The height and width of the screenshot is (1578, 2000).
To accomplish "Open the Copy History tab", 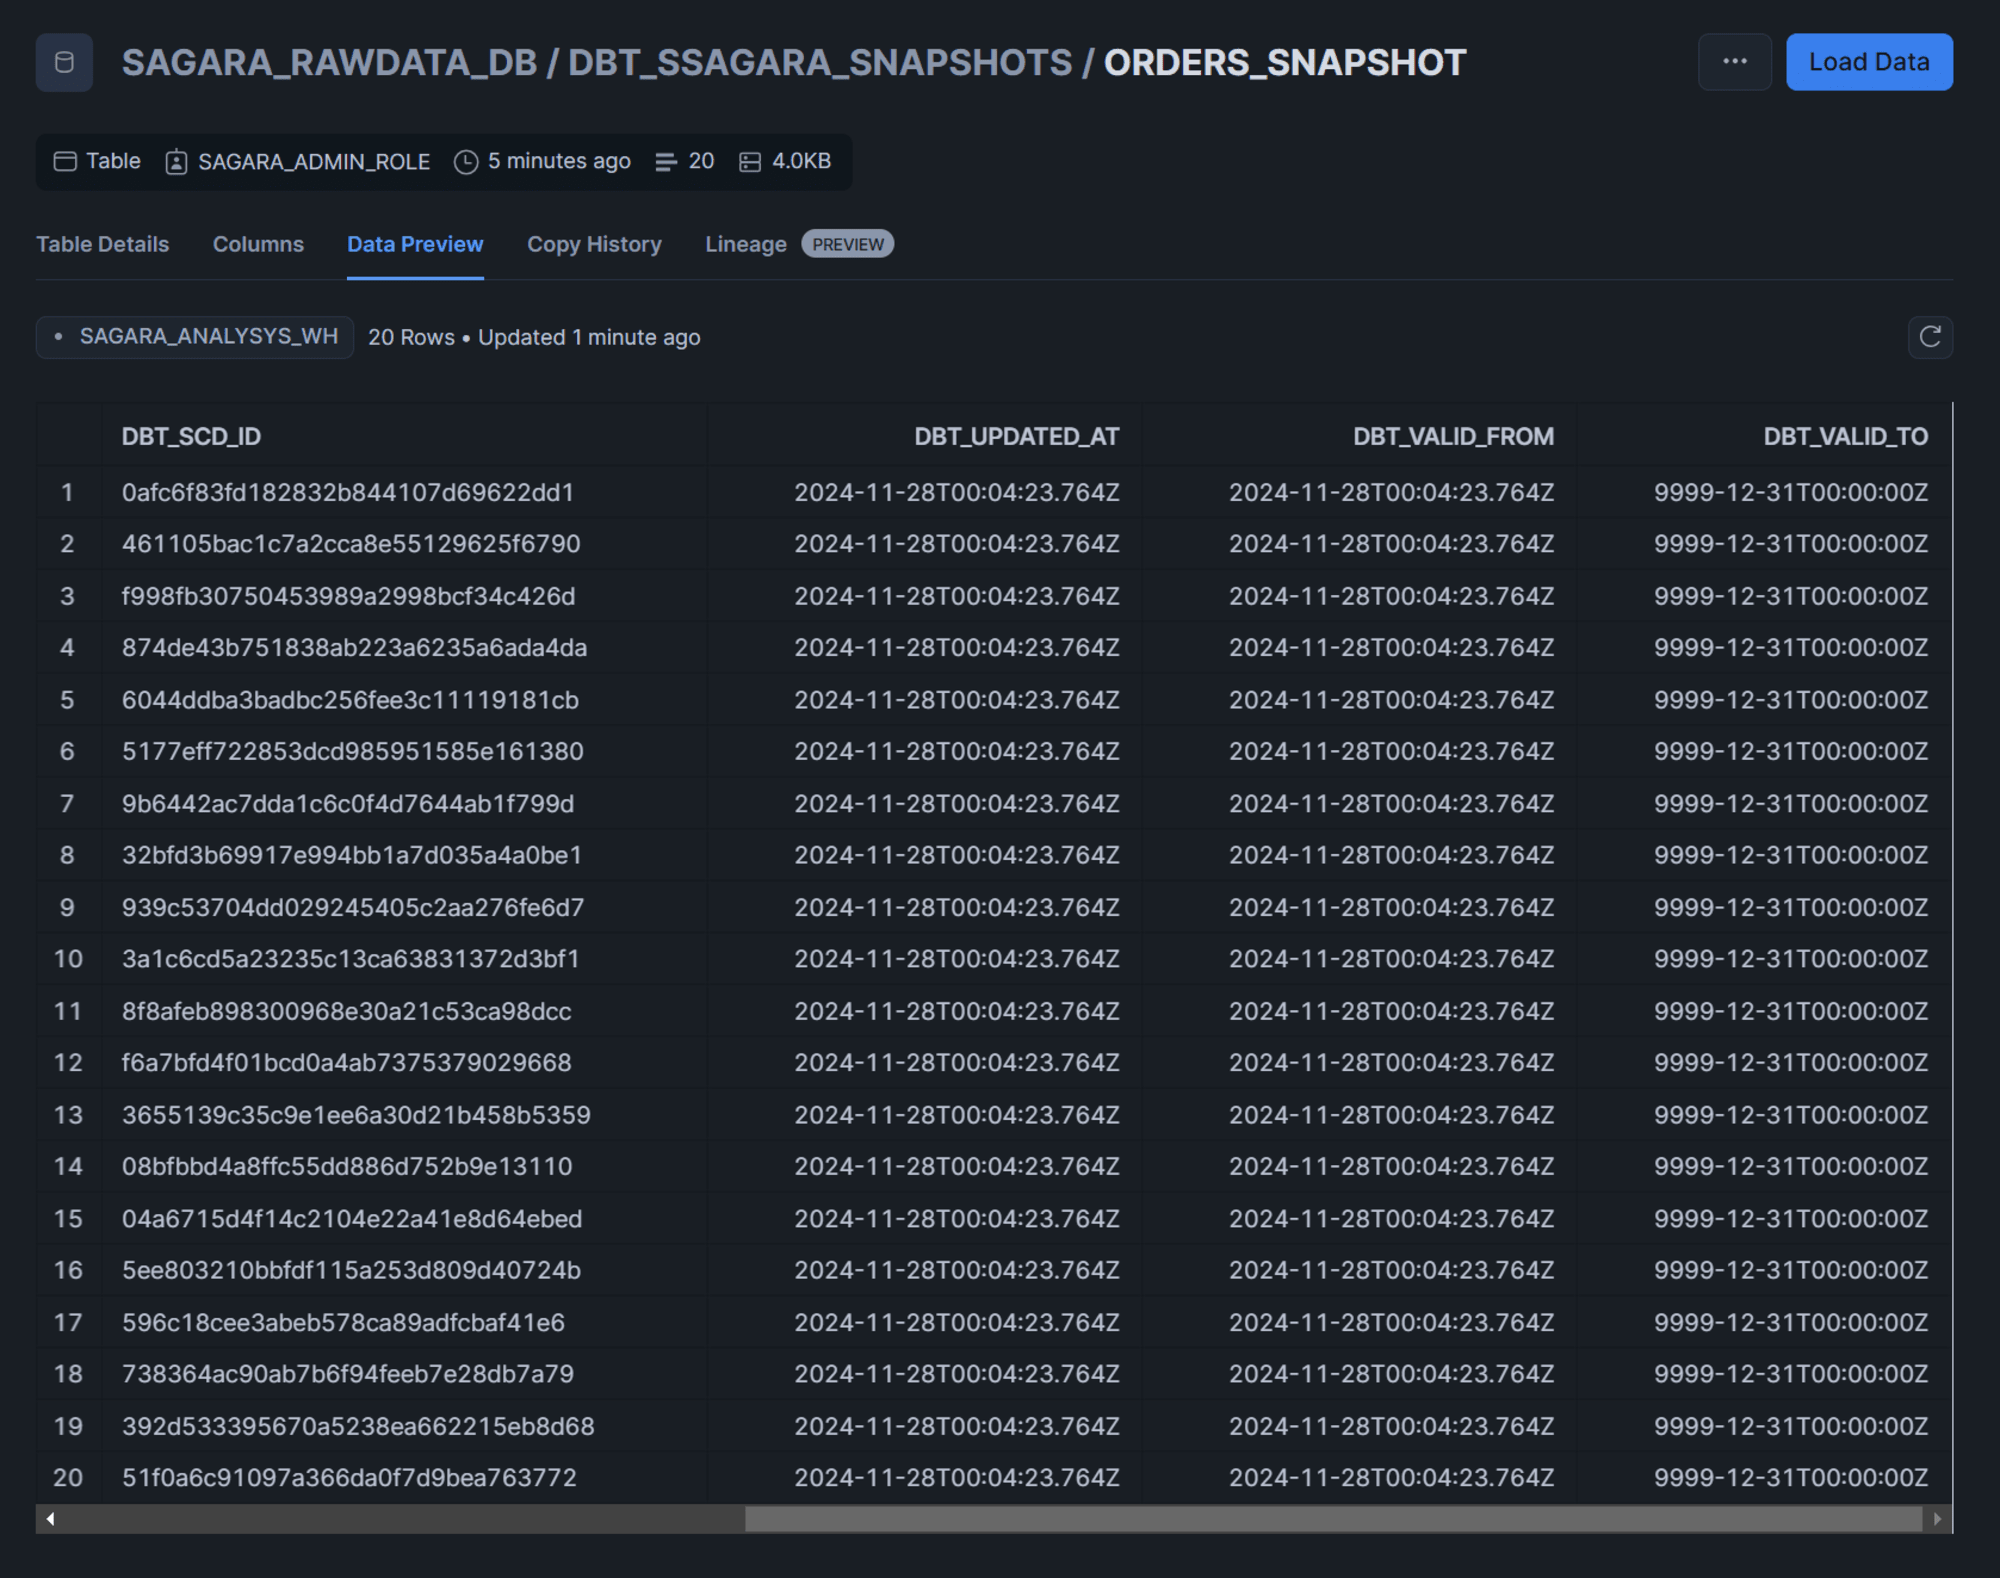I will click(594, 244).
